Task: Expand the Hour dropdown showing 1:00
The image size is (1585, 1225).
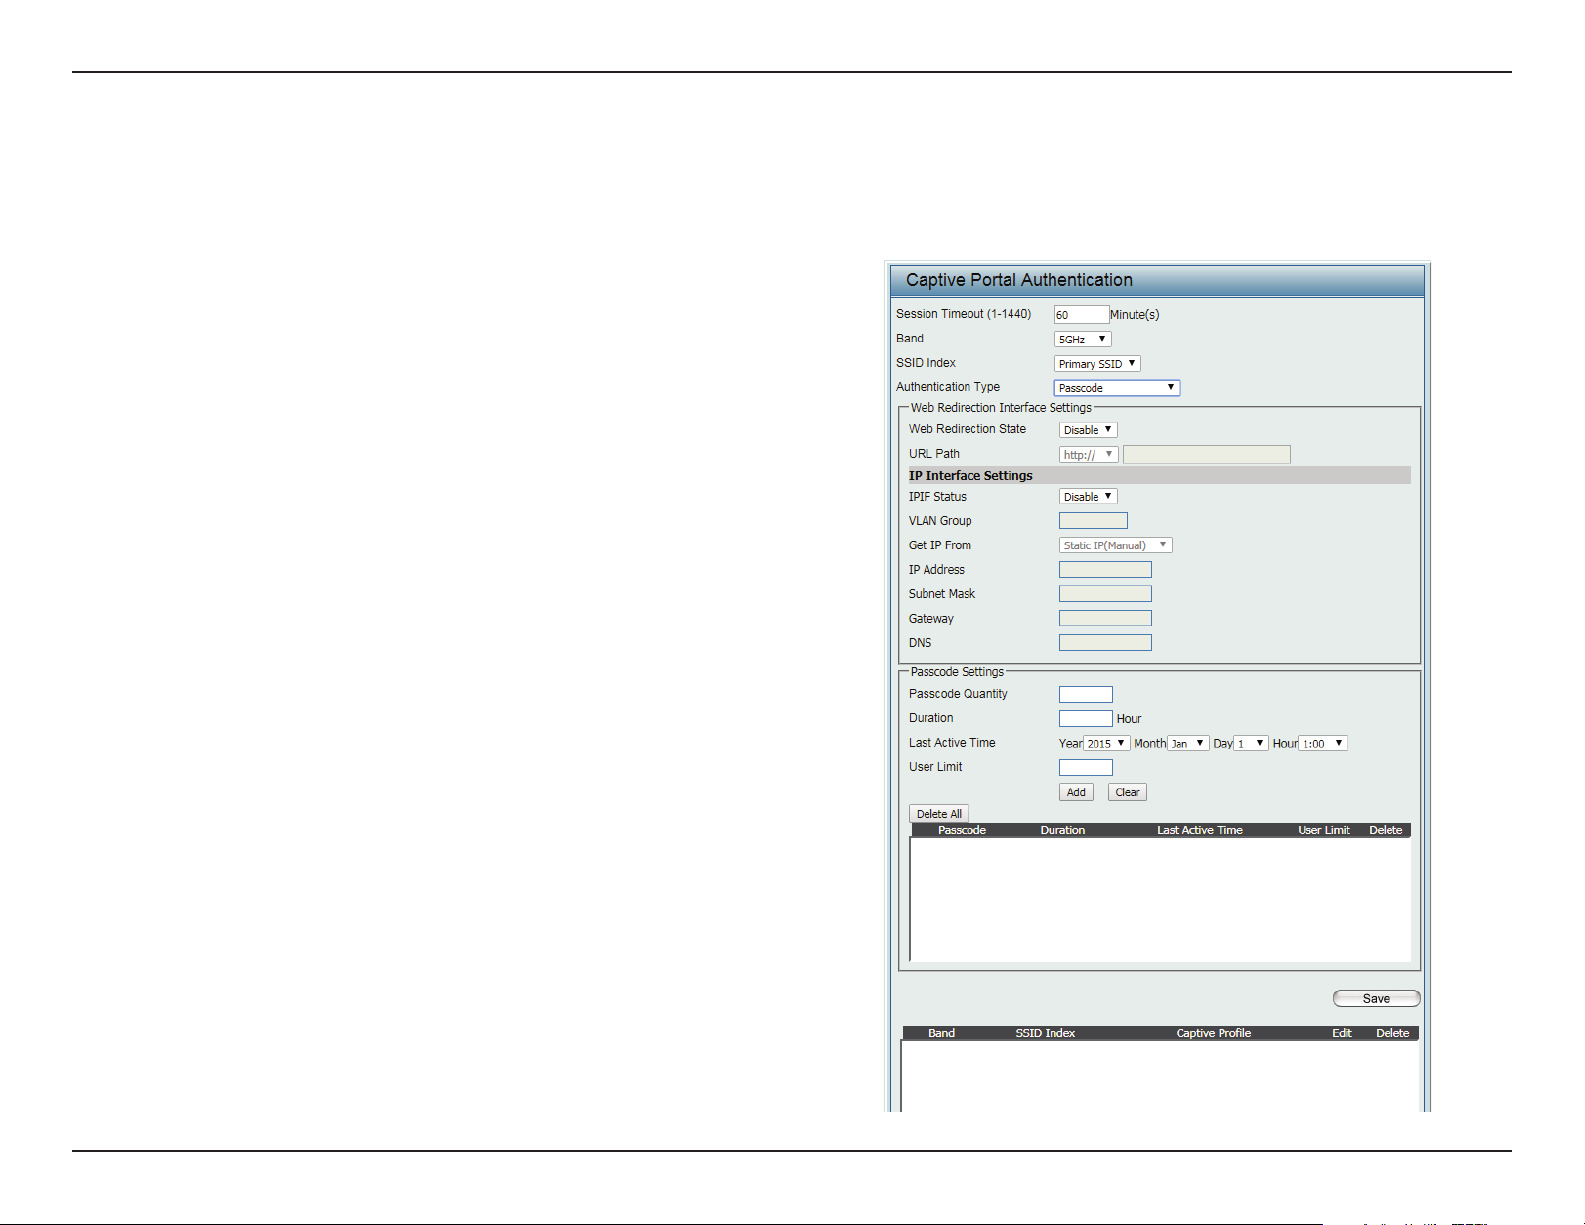Action: 1323,743
